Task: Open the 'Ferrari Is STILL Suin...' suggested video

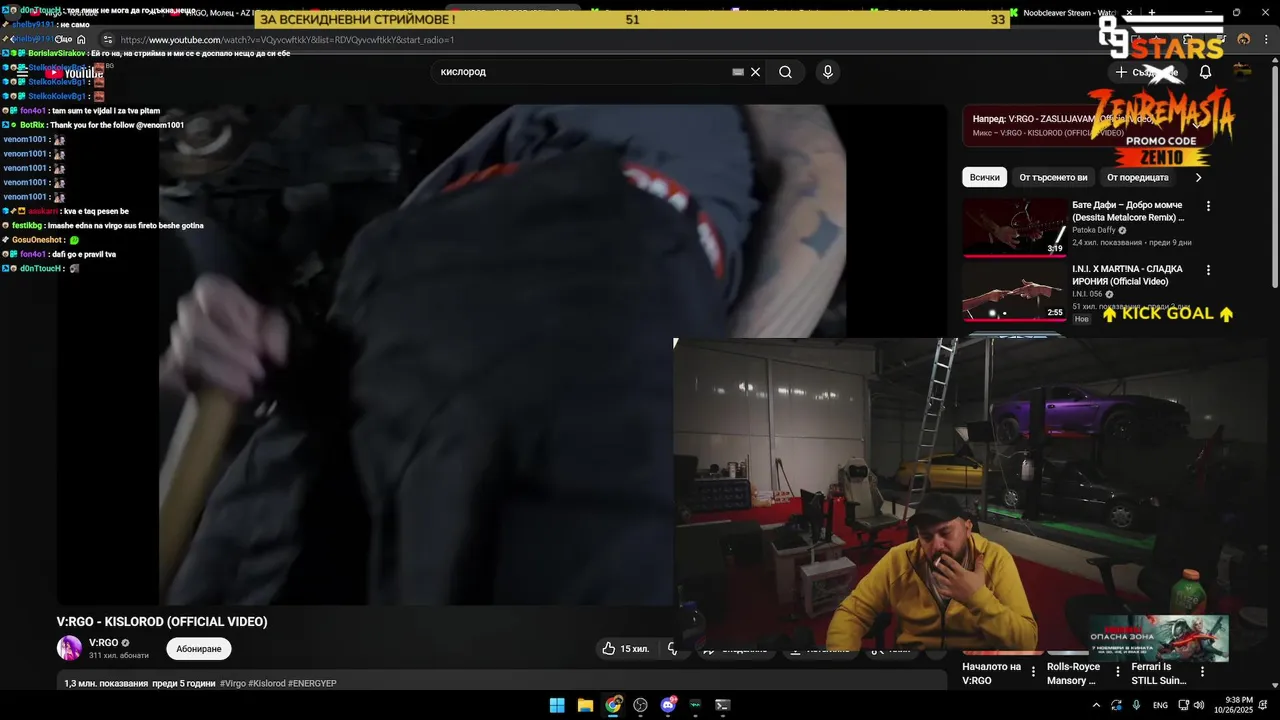Action: pyautogui.click(x=1158, y=674)
